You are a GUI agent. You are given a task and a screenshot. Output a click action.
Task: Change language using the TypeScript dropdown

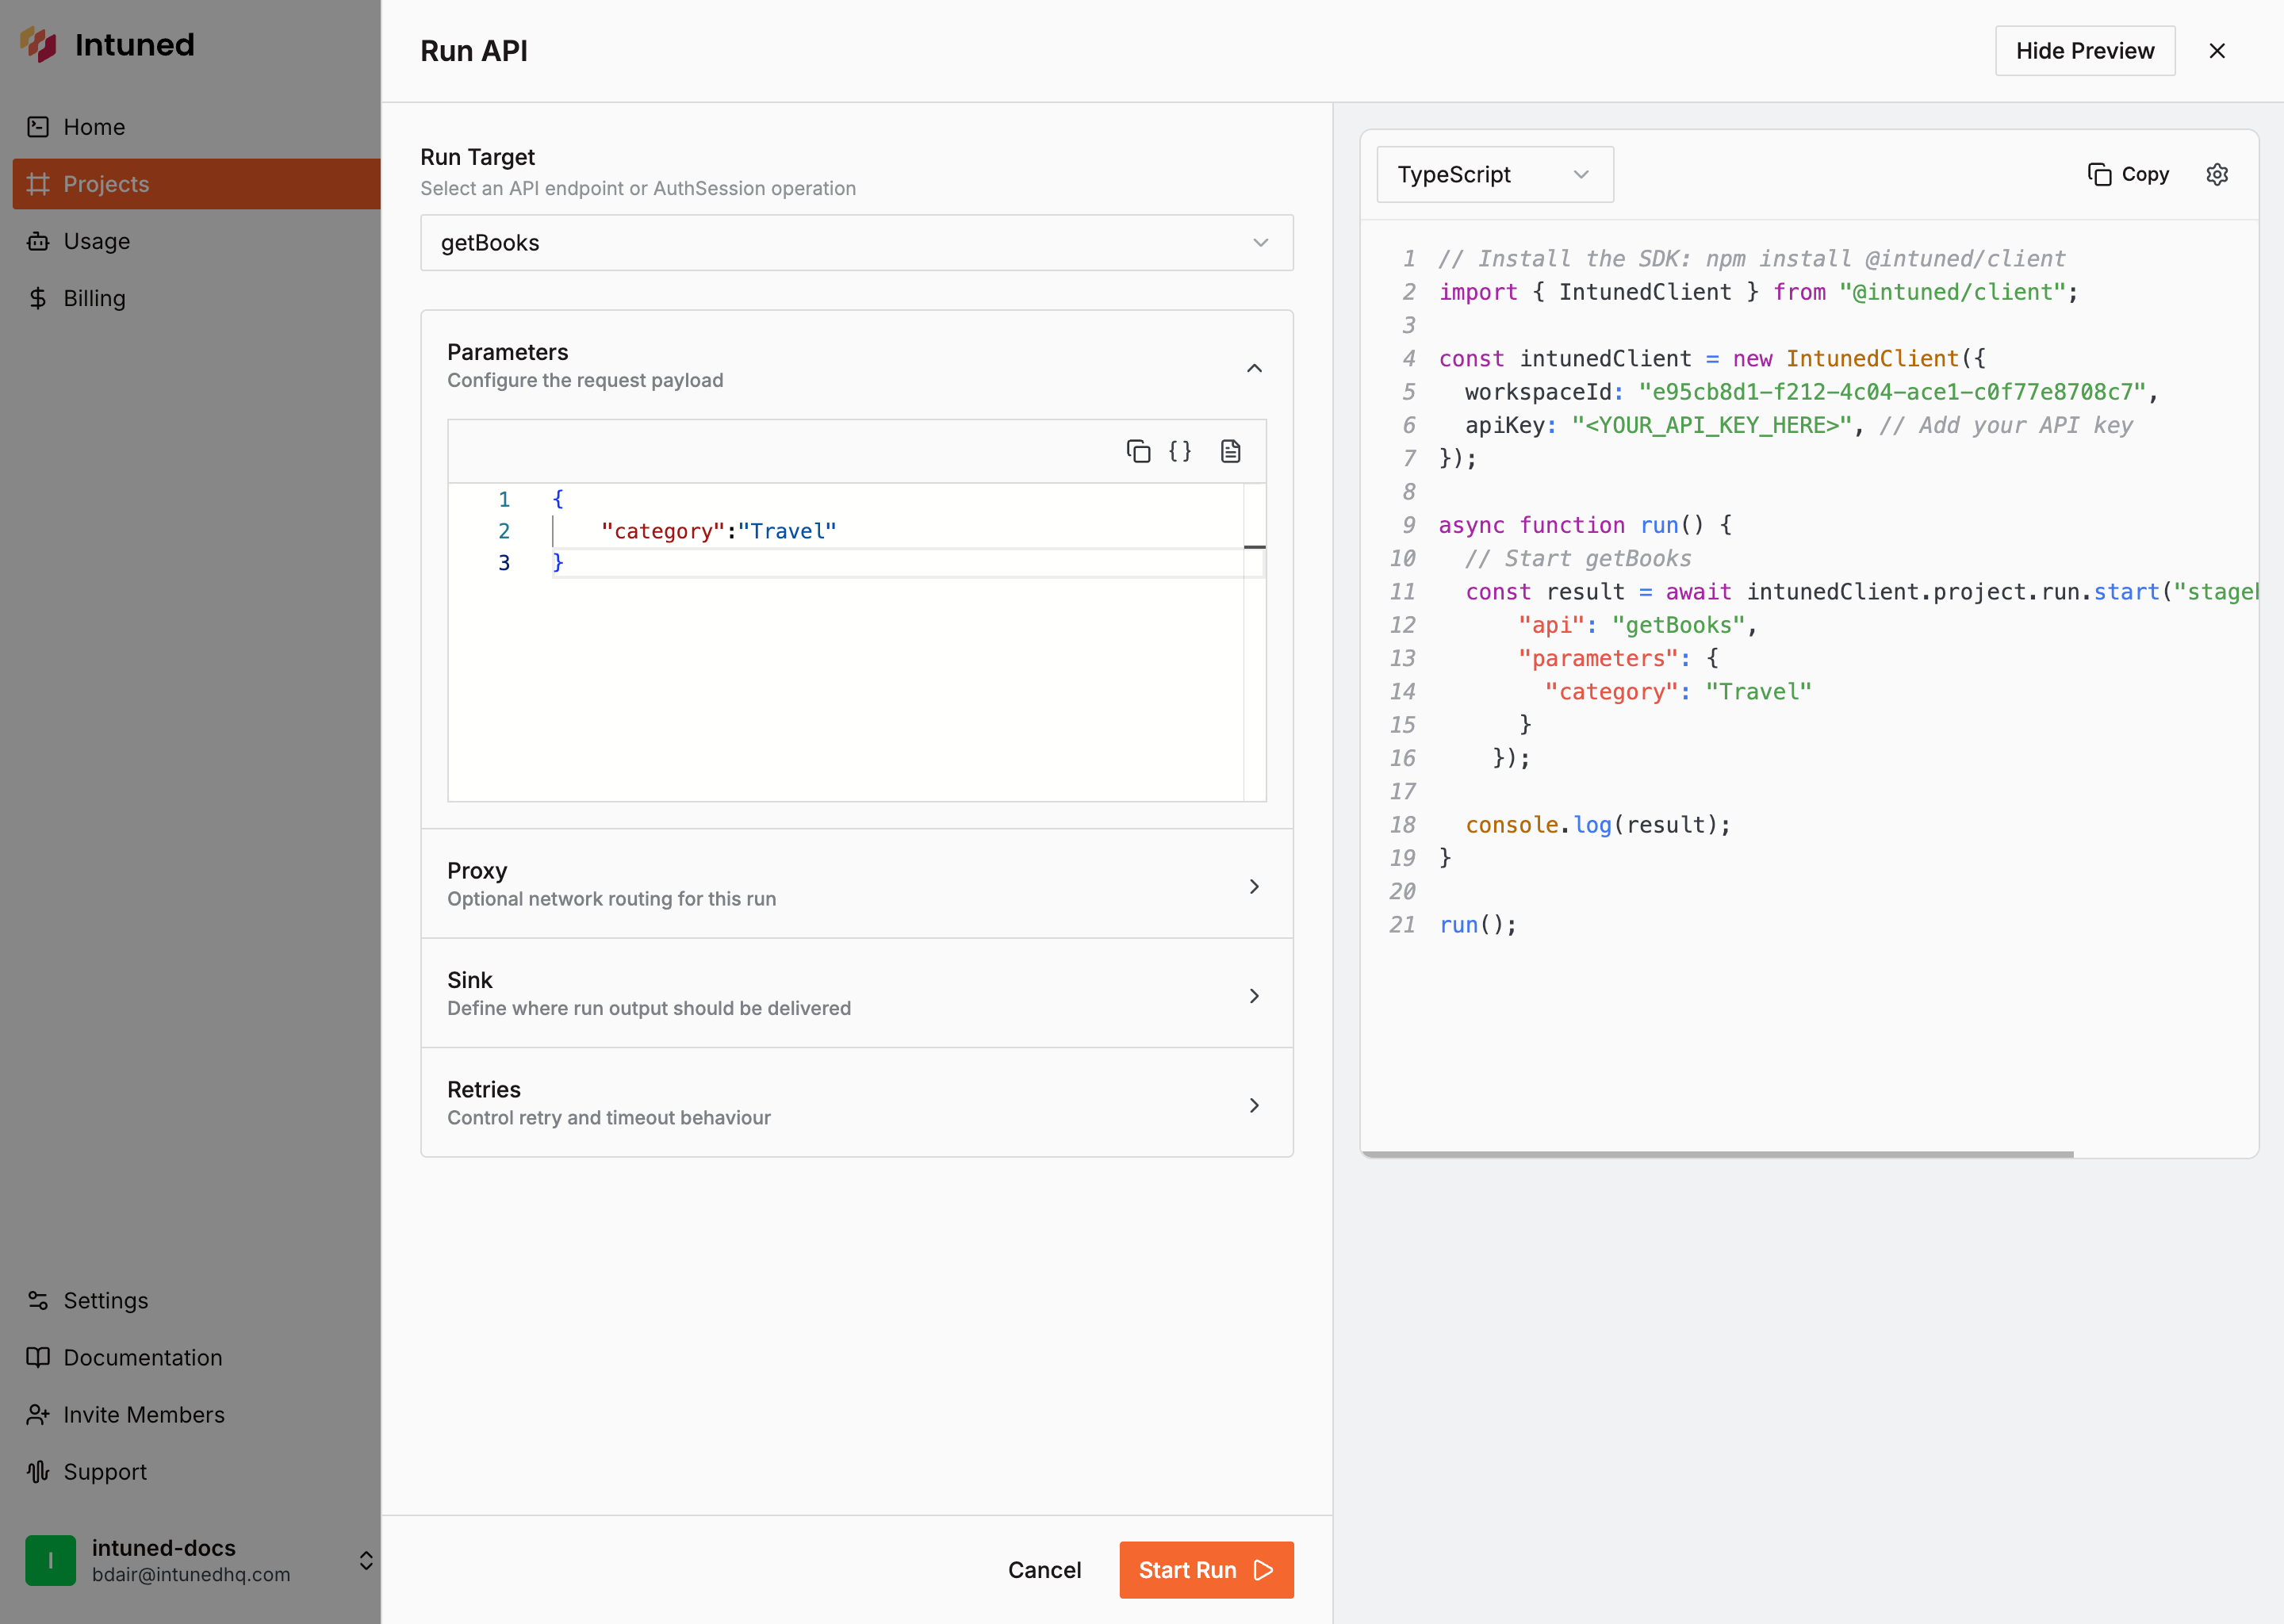pos(1494,174)
